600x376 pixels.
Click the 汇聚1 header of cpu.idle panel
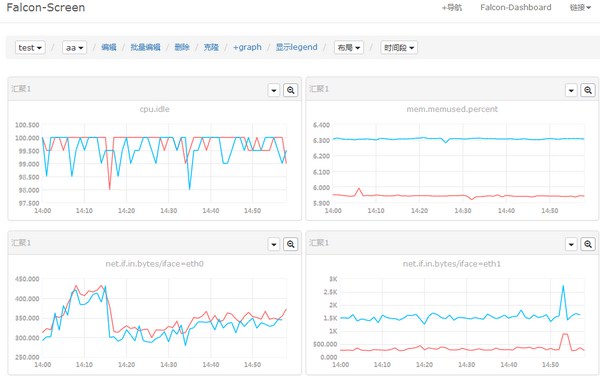(x=21, y=89)
